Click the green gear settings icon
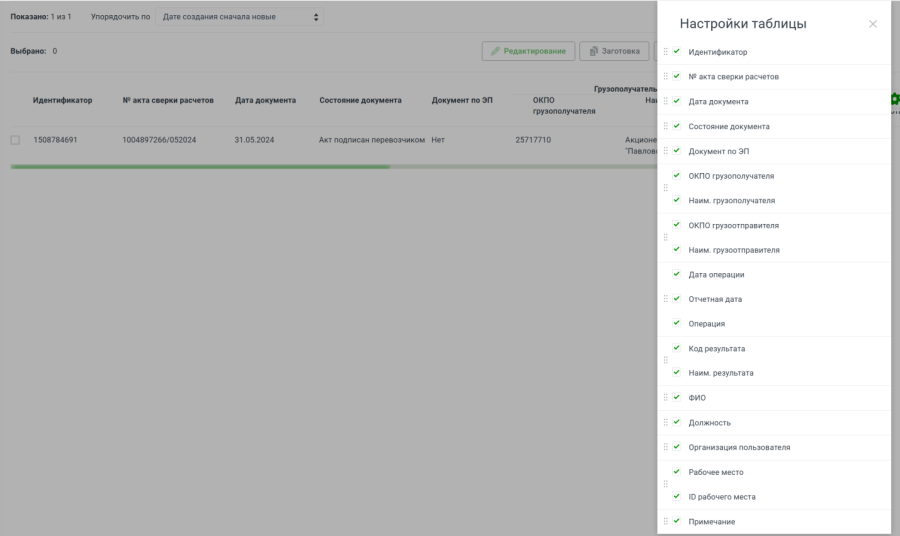Image resolution: width=900 pixels, height=536 pixels. (894, 99)
